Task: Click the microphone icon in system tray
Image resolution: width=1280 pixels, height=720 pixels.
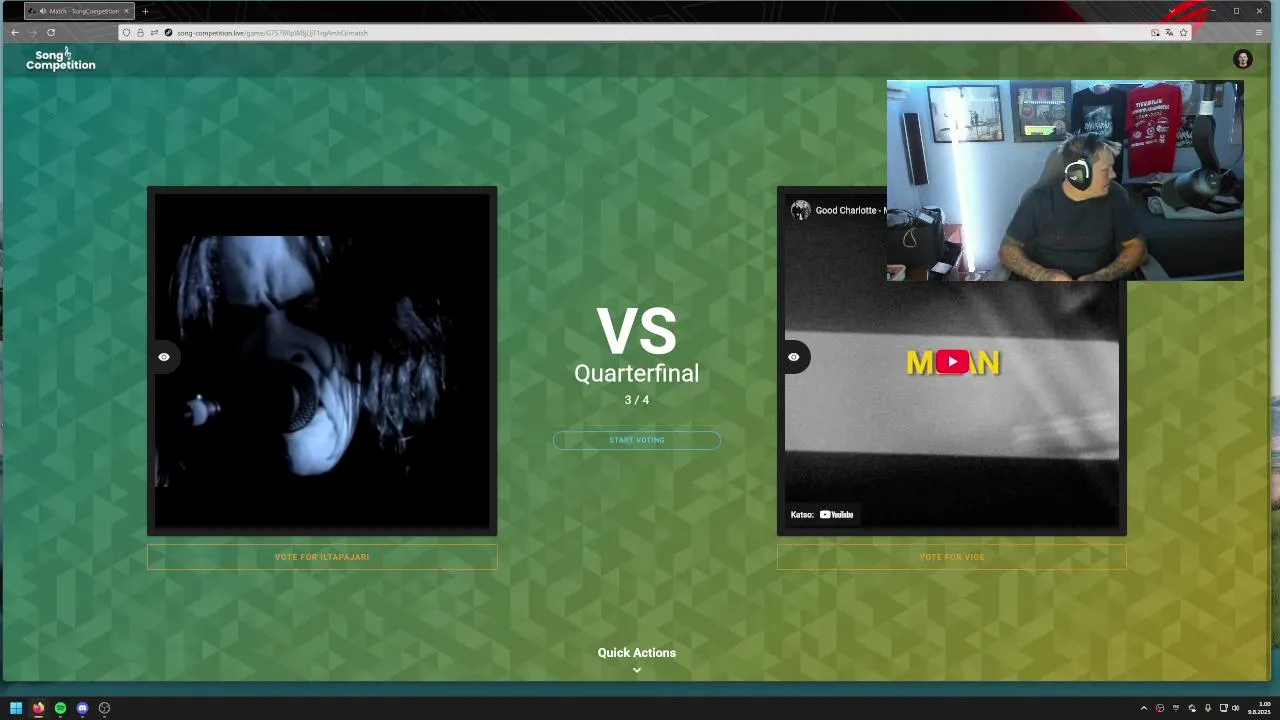Action: tap(1208, 708)
